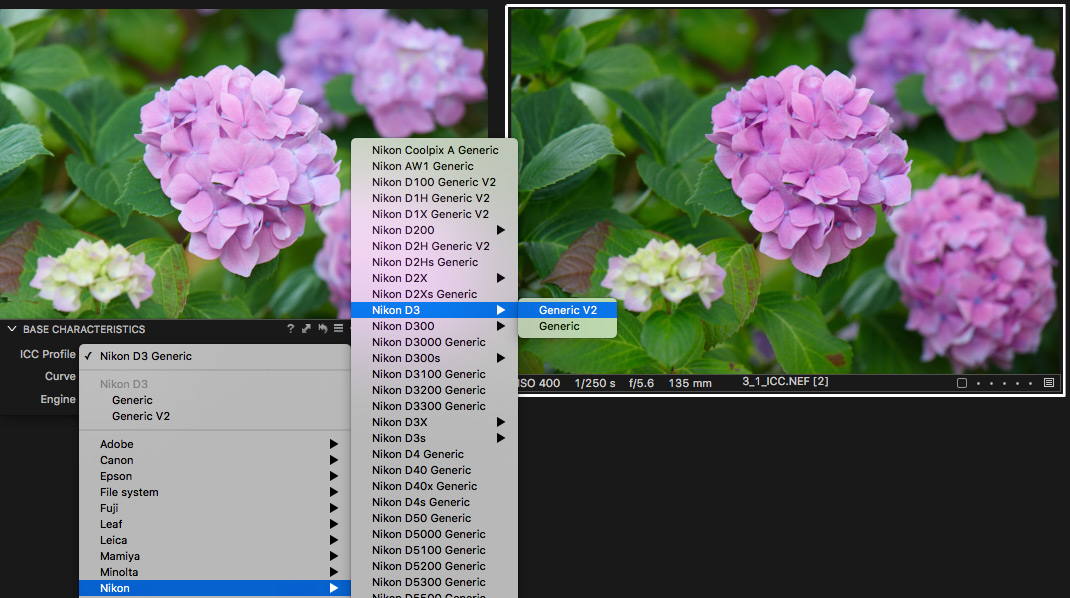Click the 1/250 s shutter speed value
Image resolution: width=1070 pixels, height=598 pixels.
595,384
